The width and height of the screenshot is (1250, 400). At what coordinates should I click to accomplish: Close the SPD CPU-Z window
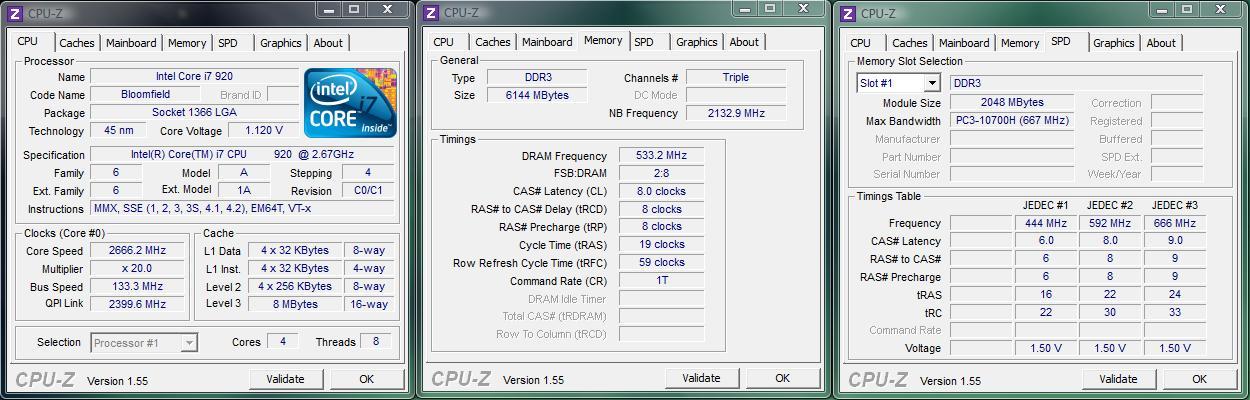point(1222,9)
